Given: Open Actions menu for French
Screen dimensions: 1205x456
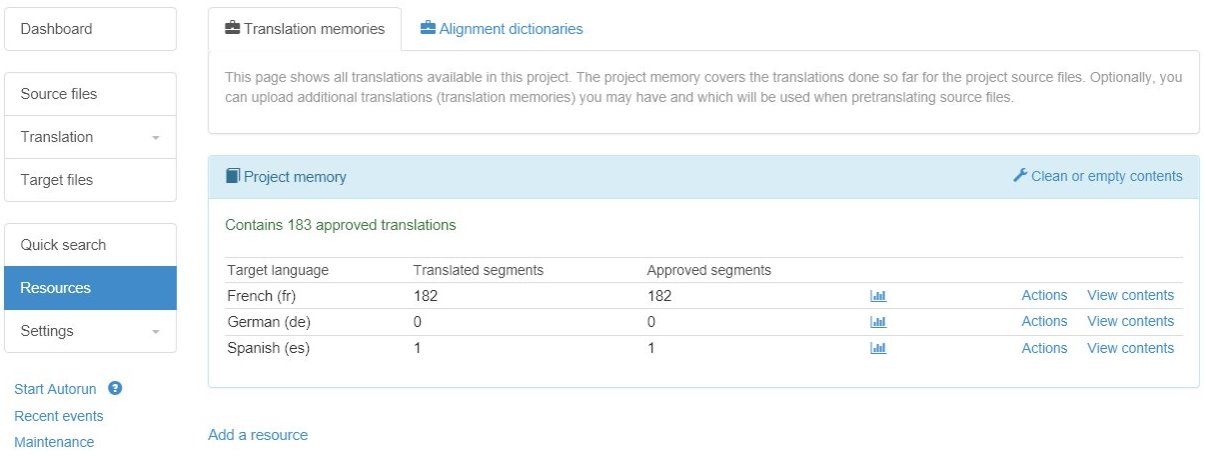Looking at the screenshot, I should (x=1044, y=295).
